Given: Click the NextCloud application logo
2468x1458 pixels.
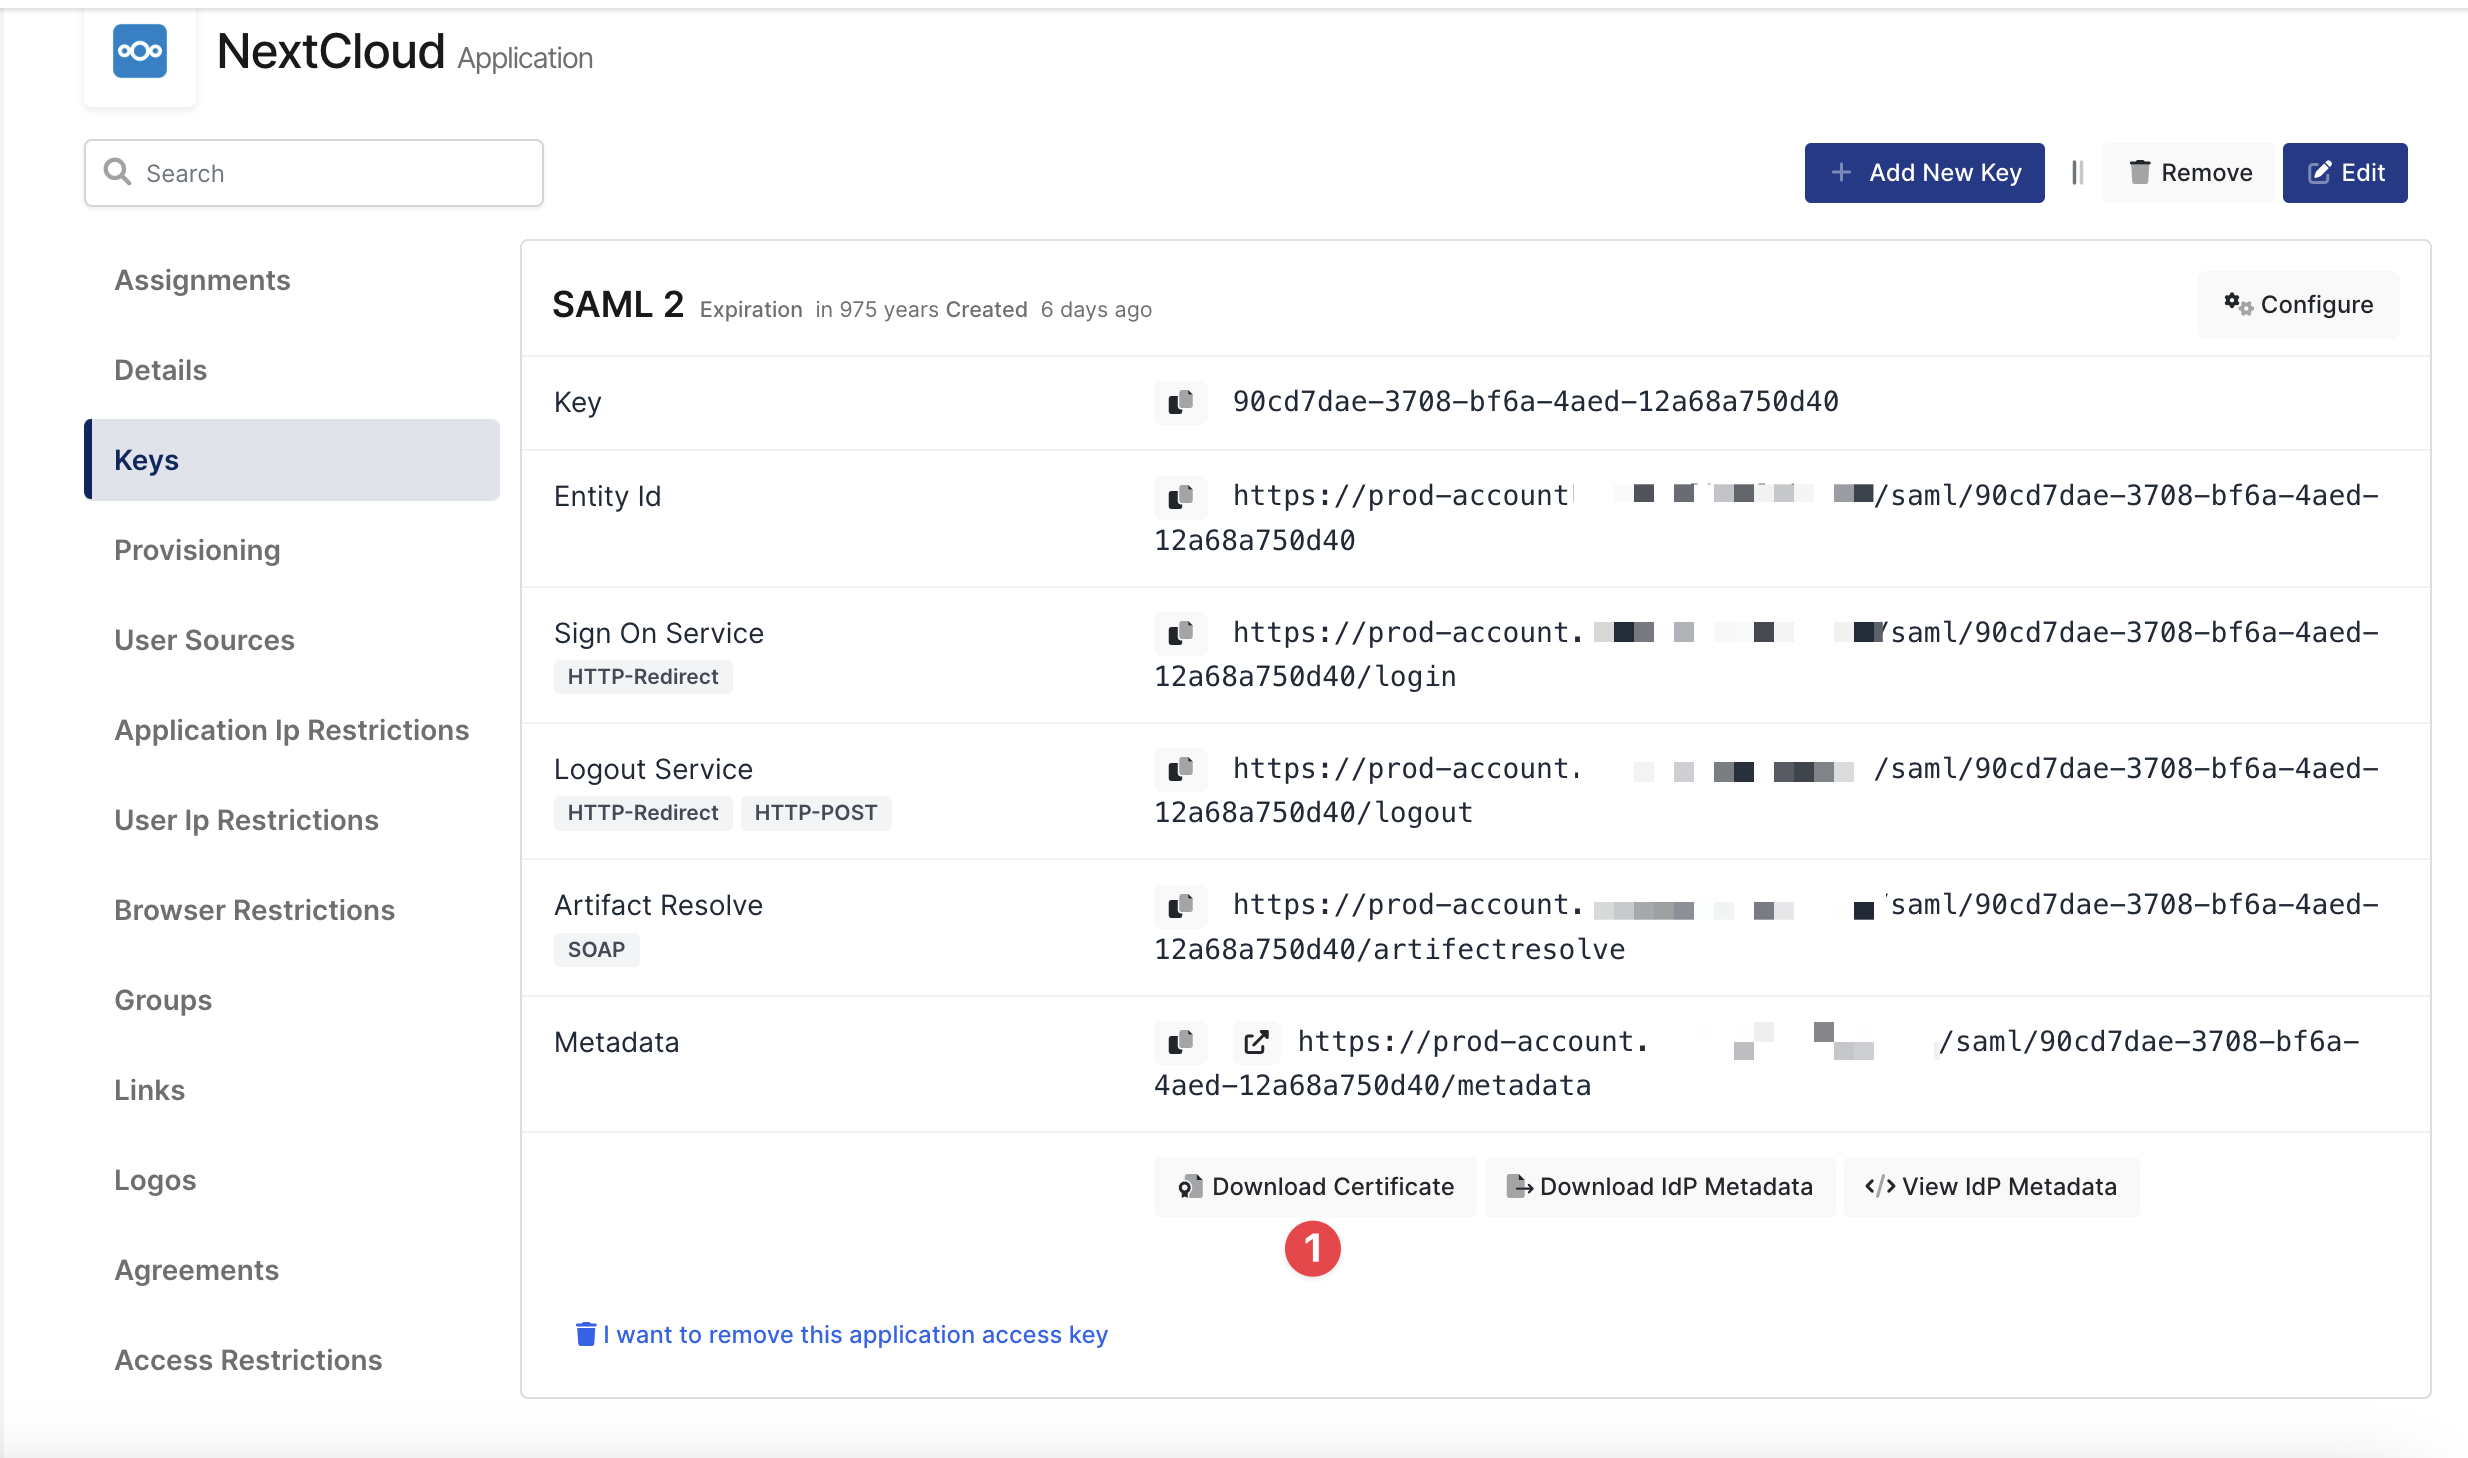Looking at the screenshot, I should click(140, 52).
